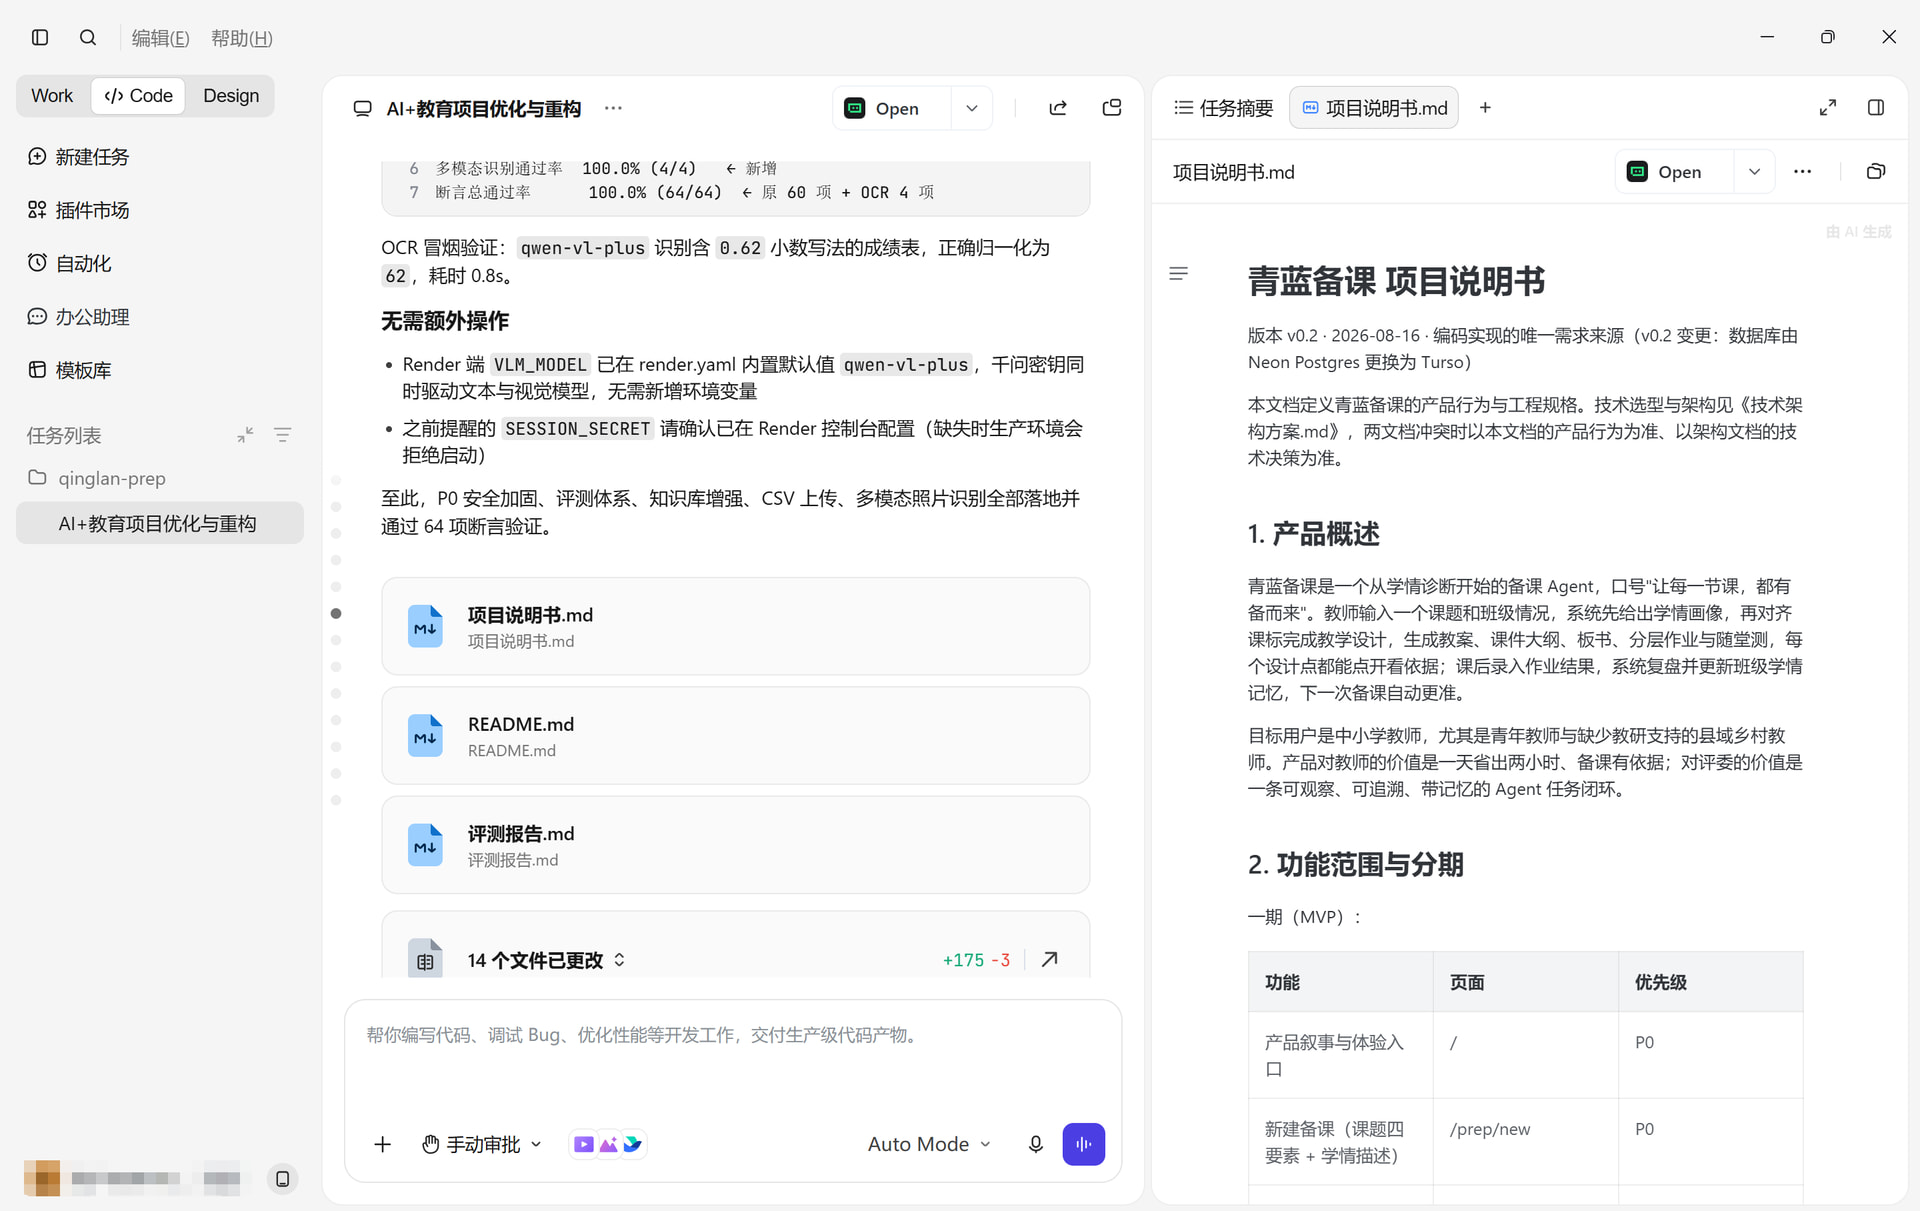Viewport: 1920px width, 1211px height.
Task: Expand the 14 个文件已更改 list
Action: [546, 960]
